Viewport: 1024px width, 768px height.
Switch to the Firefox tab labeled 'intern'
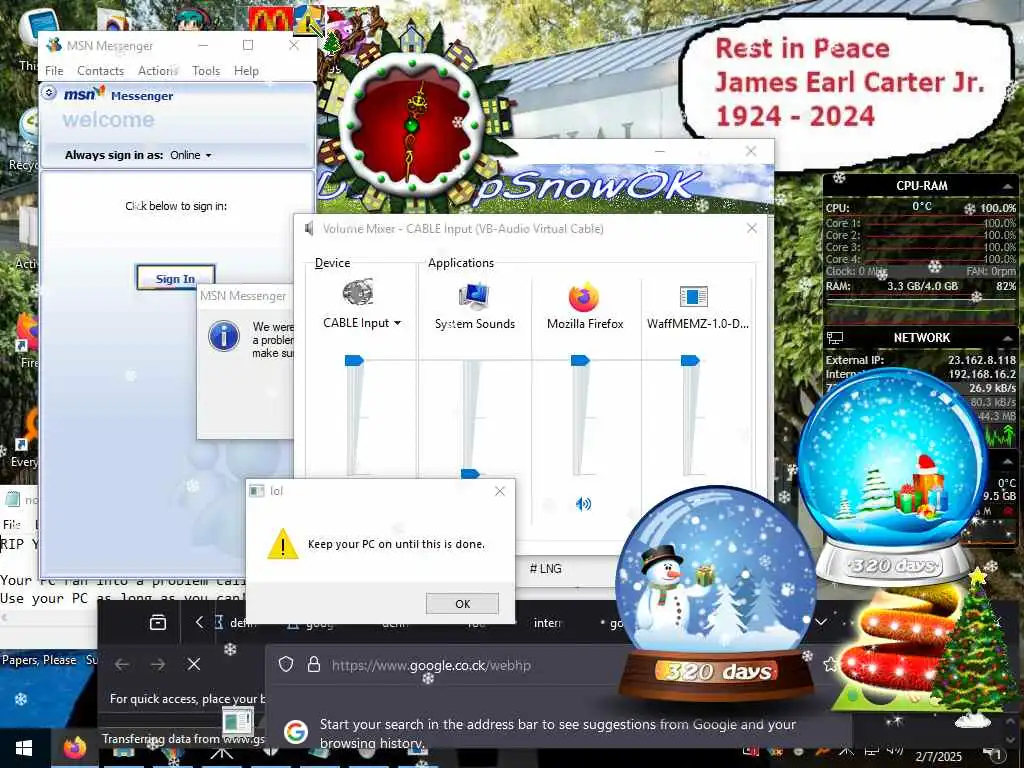(x=547, y=623)
